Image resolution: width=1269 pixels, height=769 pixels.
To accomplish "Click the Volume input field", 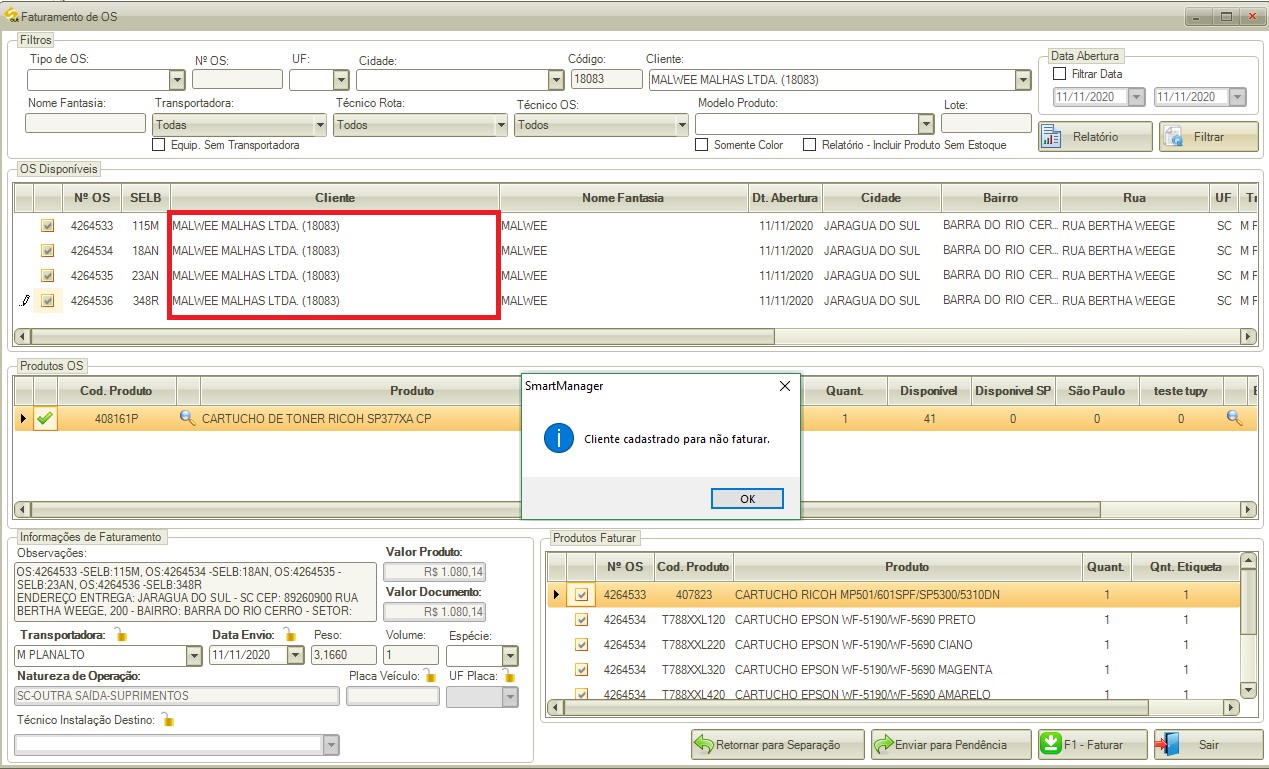I will 411,655.
